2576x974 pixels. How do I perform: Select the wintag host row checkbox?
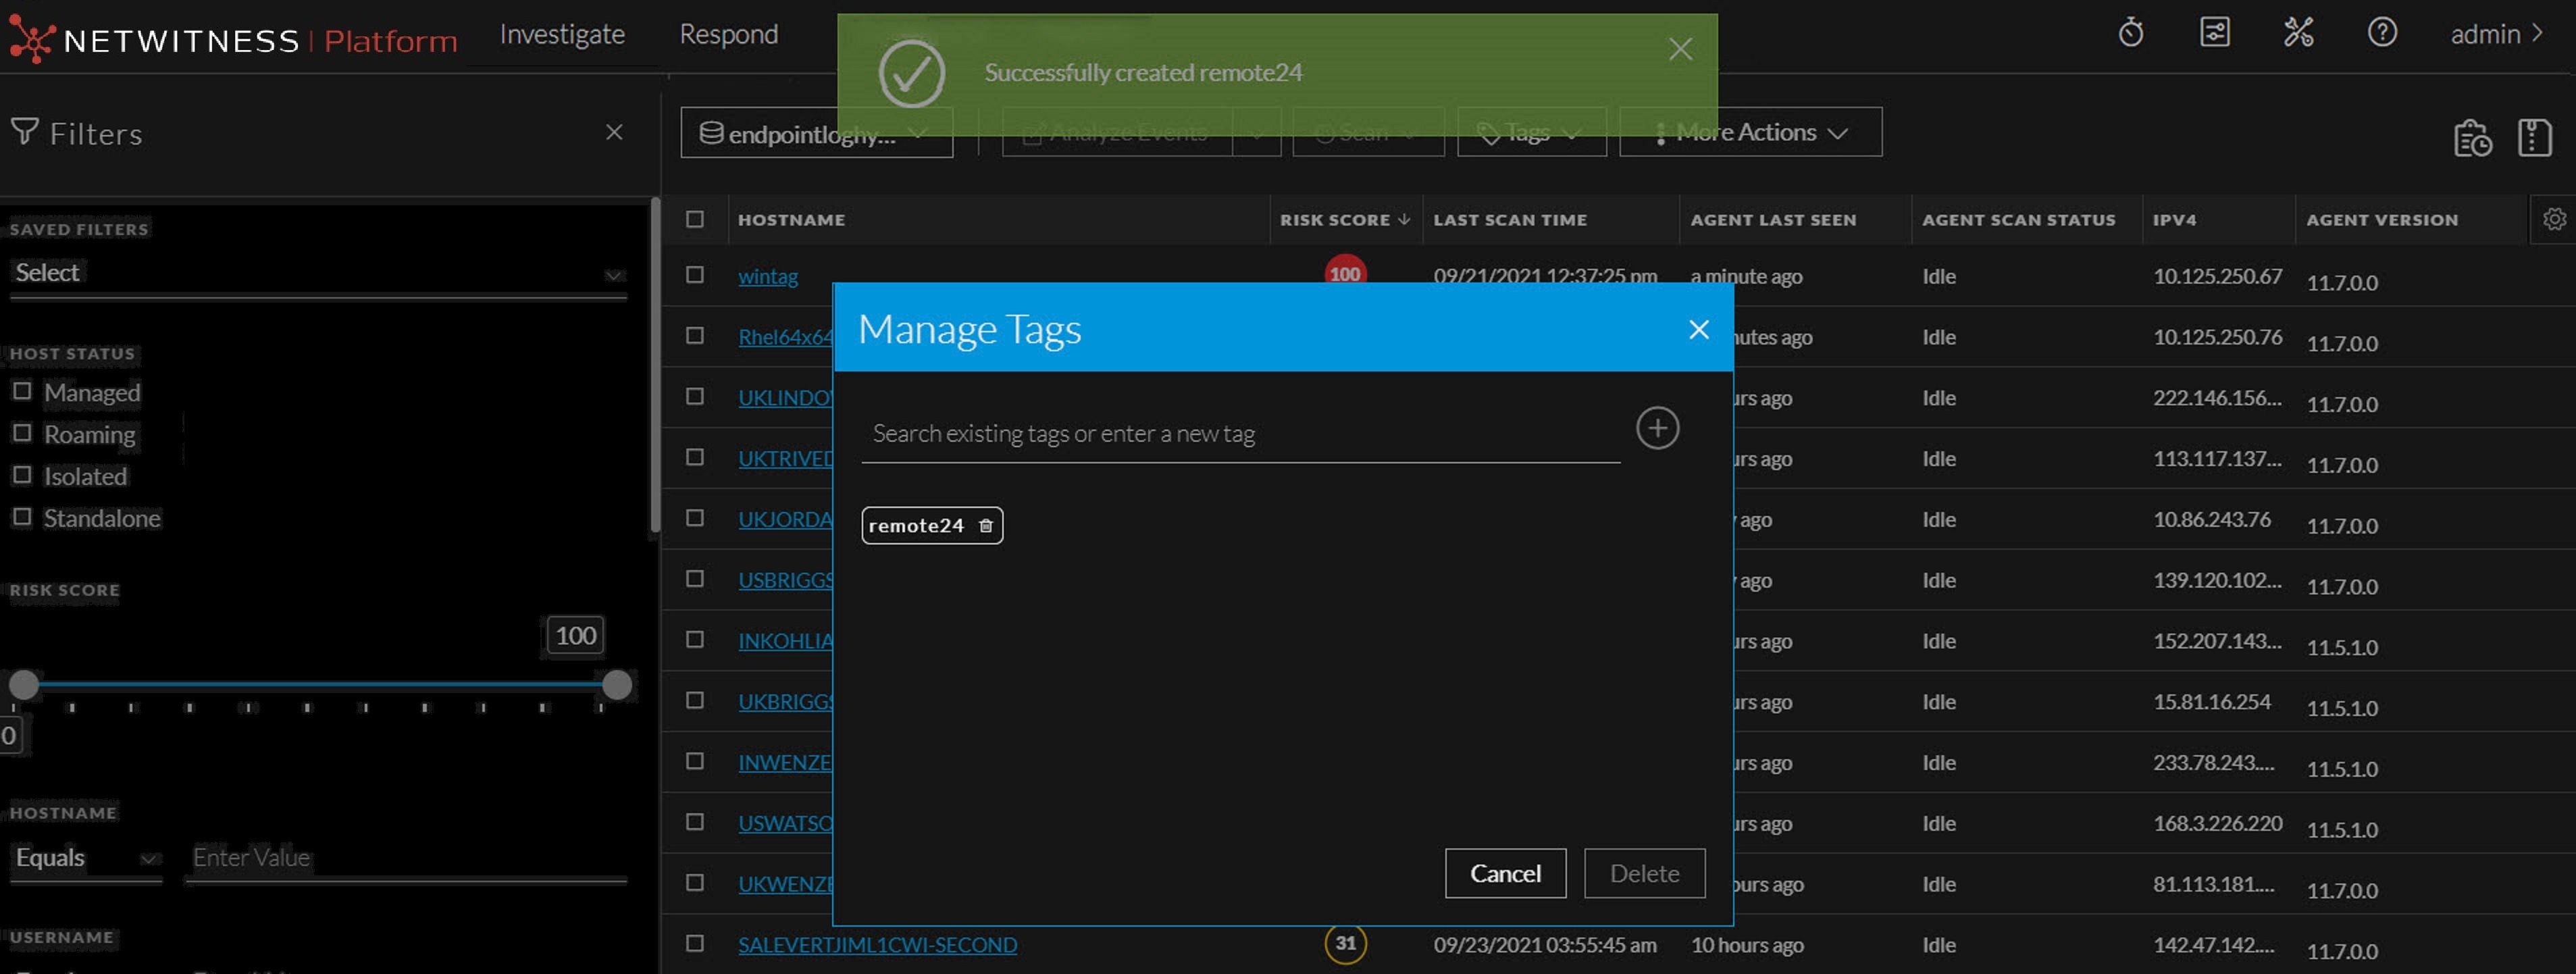(x=695, y=275)
